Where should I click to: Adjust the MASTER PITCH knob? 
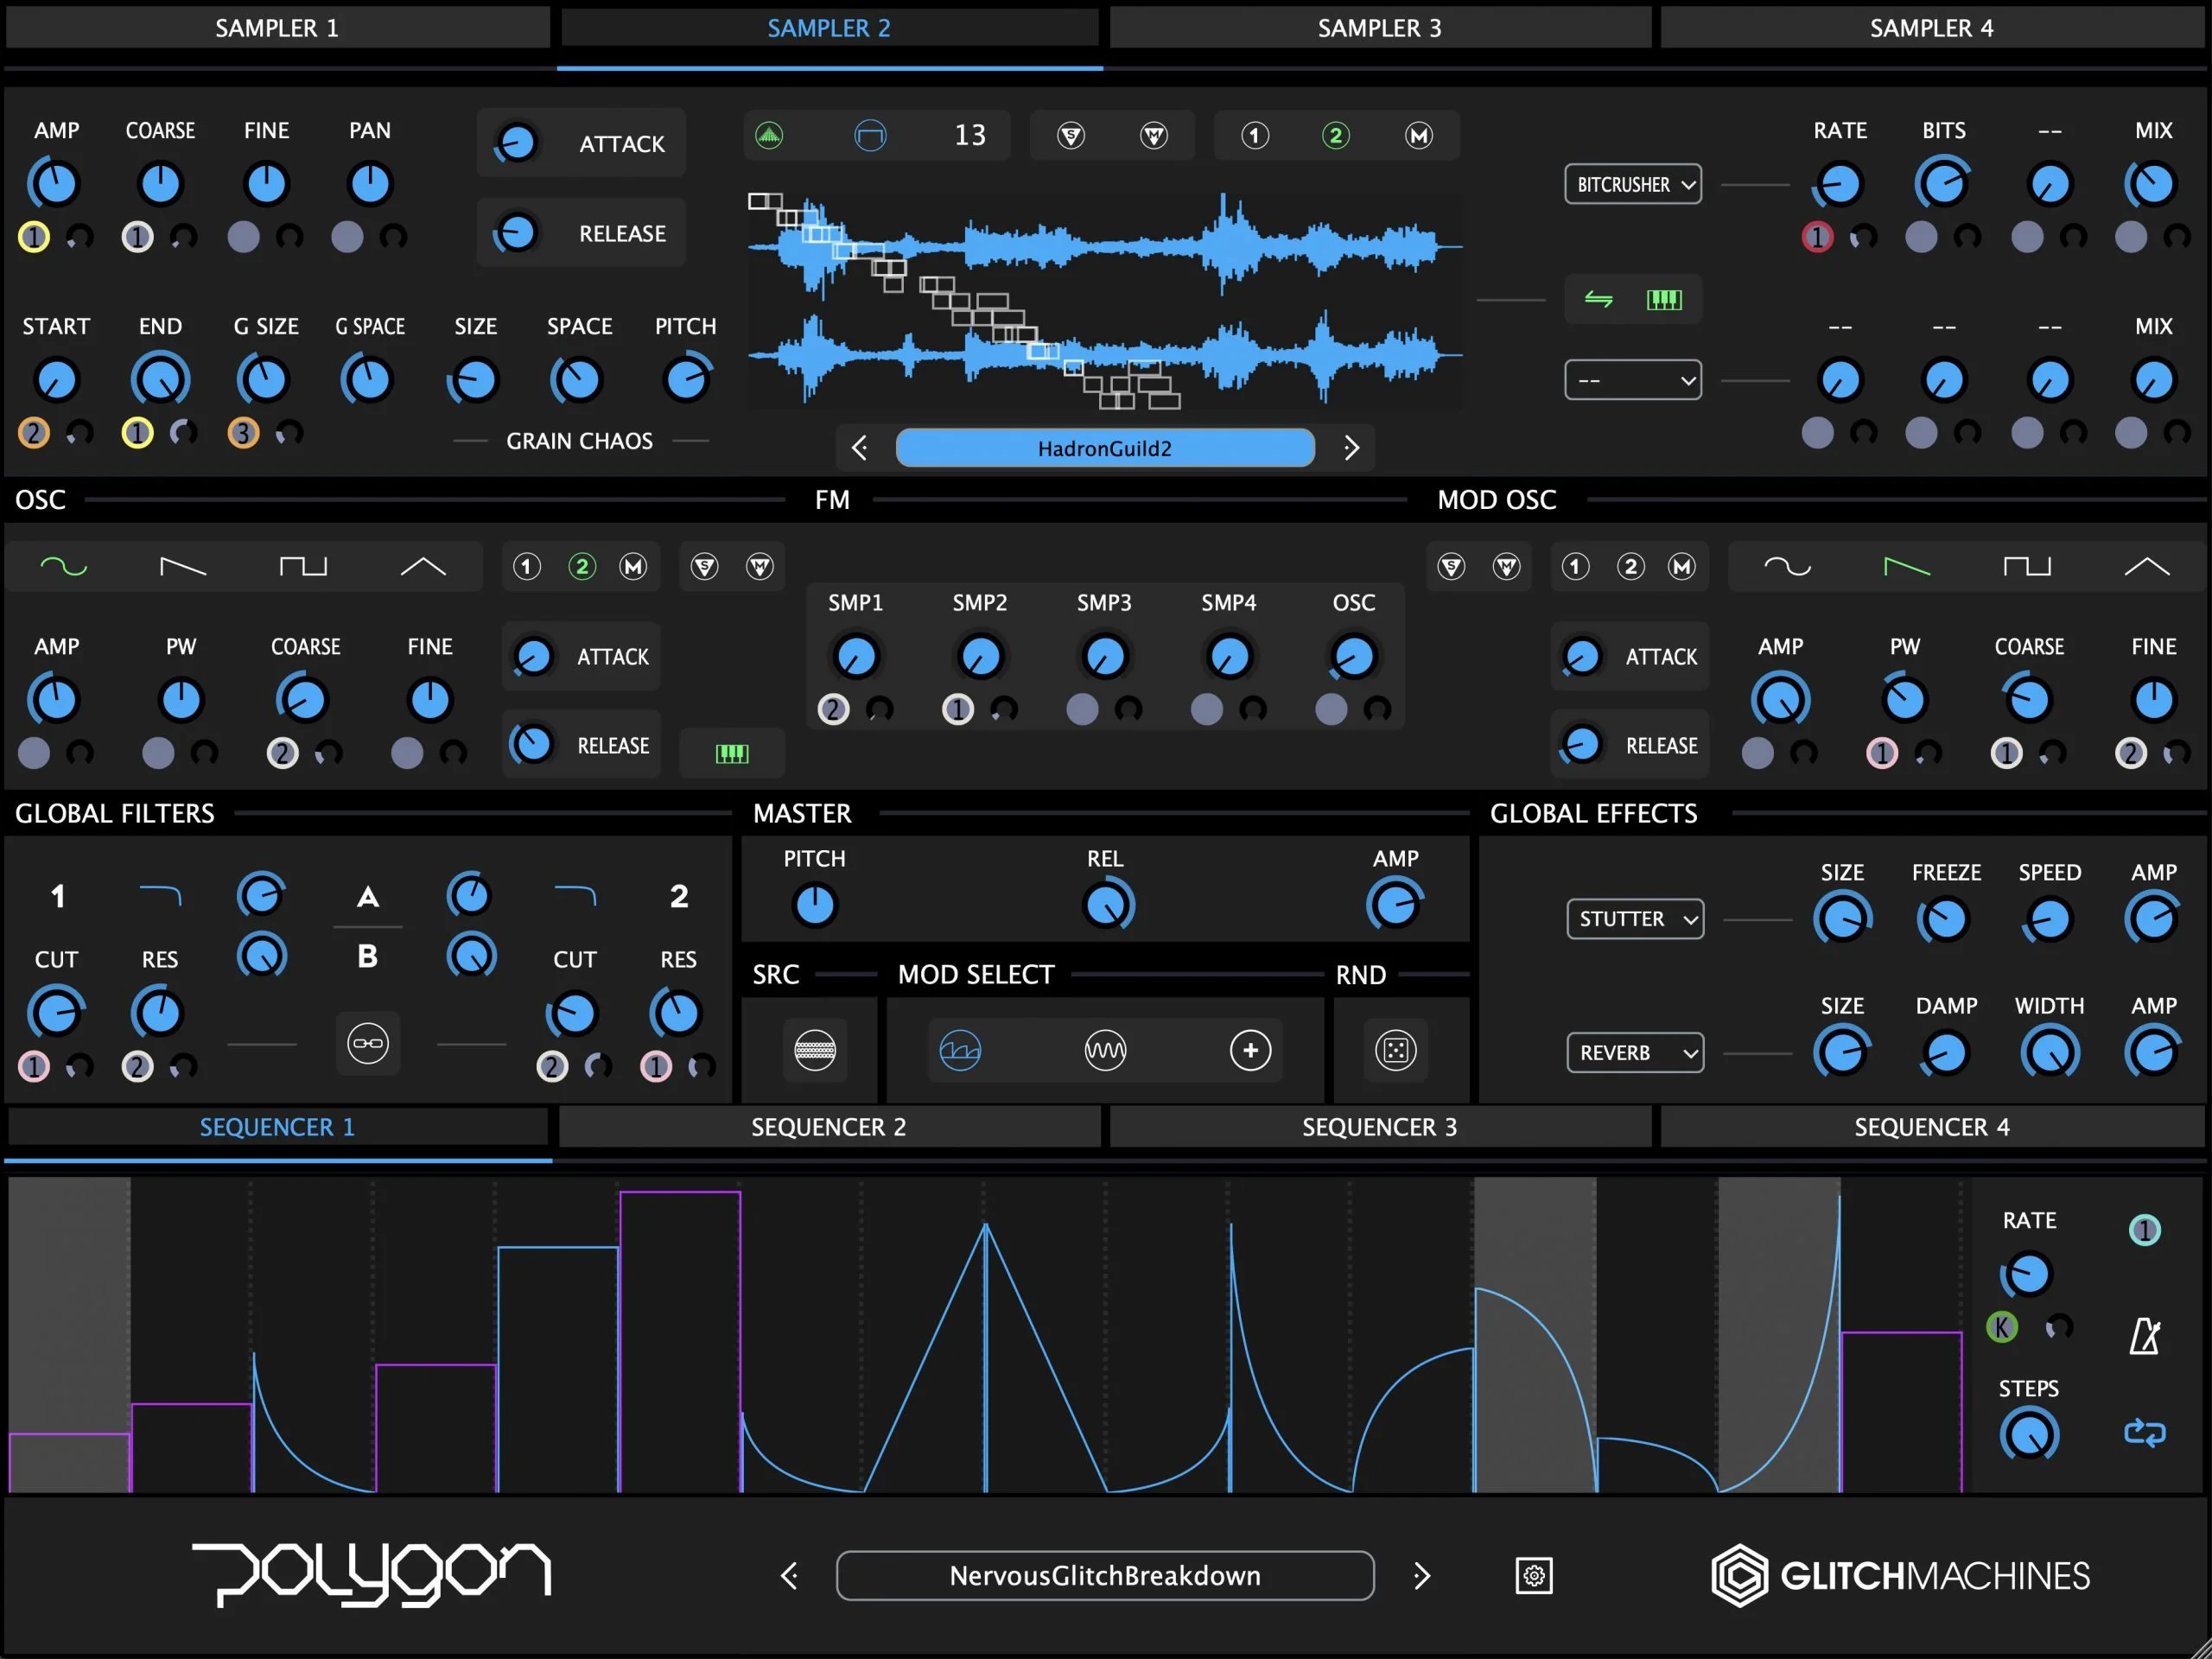814,903
